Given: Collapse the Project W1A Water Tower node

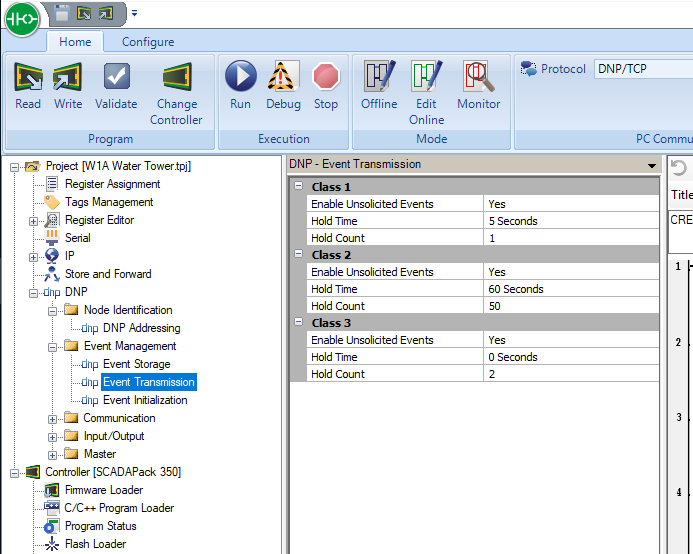Looking at the screenshot, I should point(15,167).
